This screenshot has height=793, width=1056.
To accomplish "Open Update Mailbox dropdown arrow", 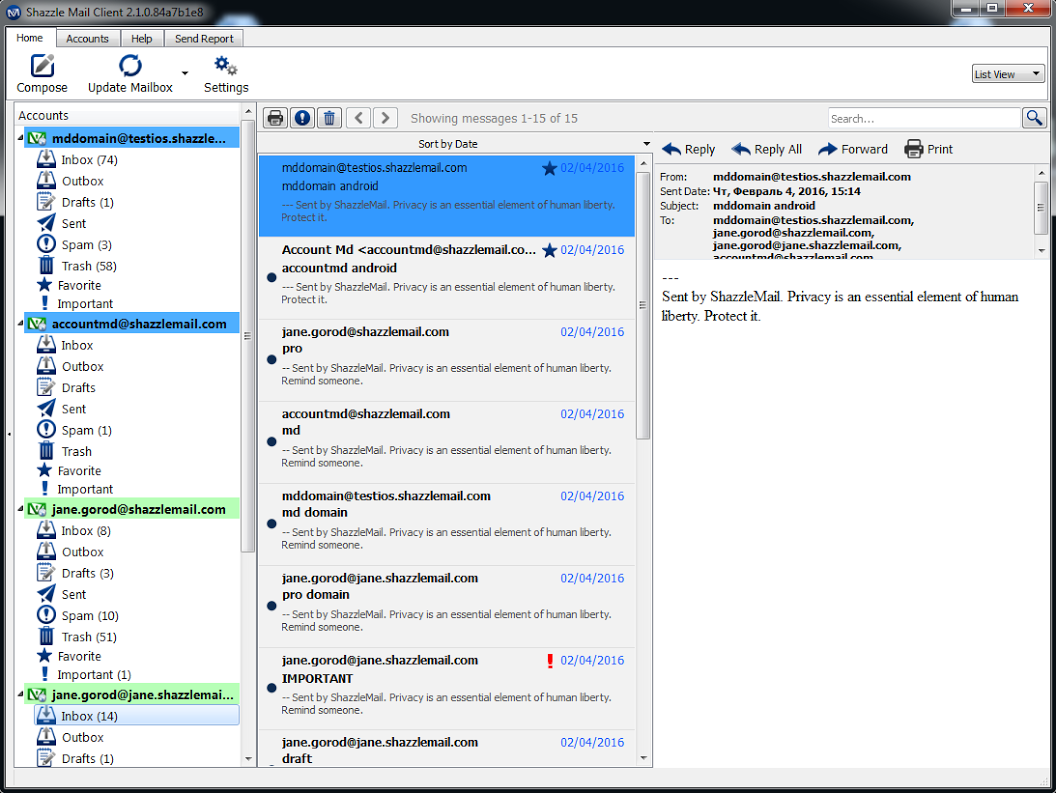I will point(185,73).
